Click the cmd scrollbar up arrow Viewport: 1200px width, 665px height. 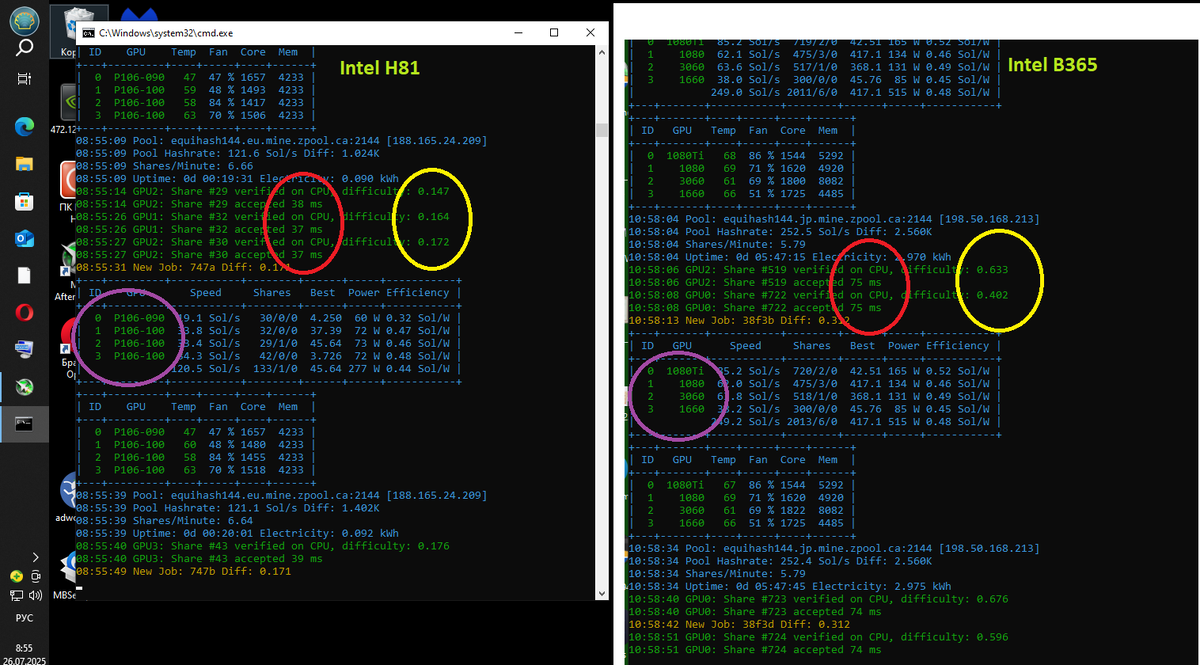point(601,51)
